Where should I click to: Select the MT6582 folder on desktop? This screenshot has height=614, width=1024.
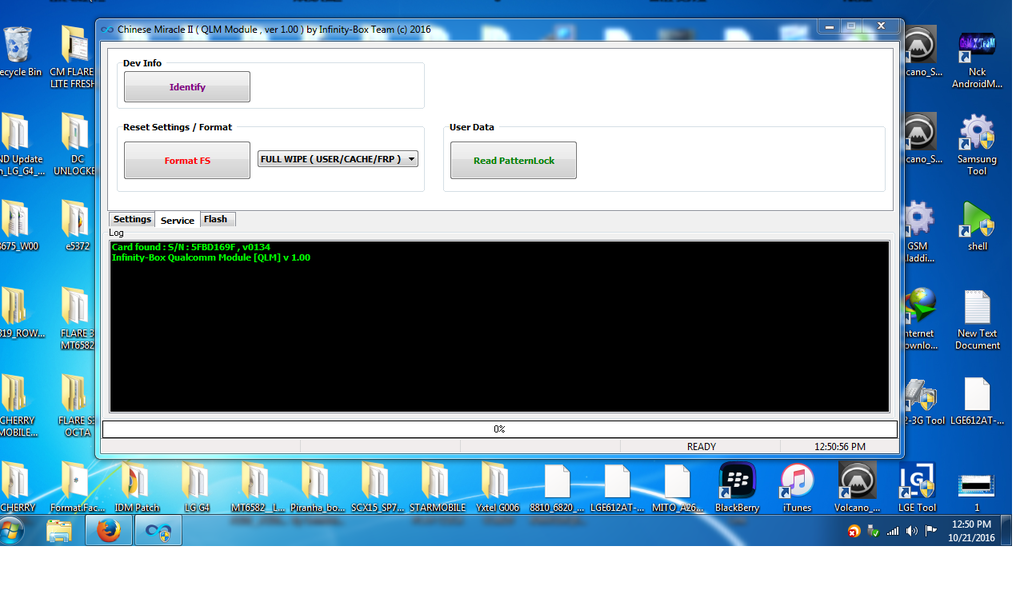pos(257,487)
